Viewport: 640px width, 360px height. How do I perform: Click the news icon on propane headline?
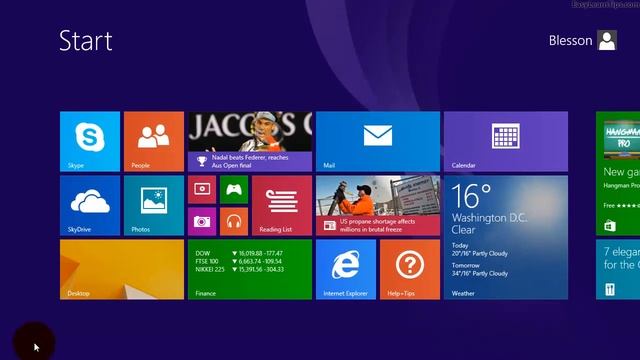pos(329,225)
